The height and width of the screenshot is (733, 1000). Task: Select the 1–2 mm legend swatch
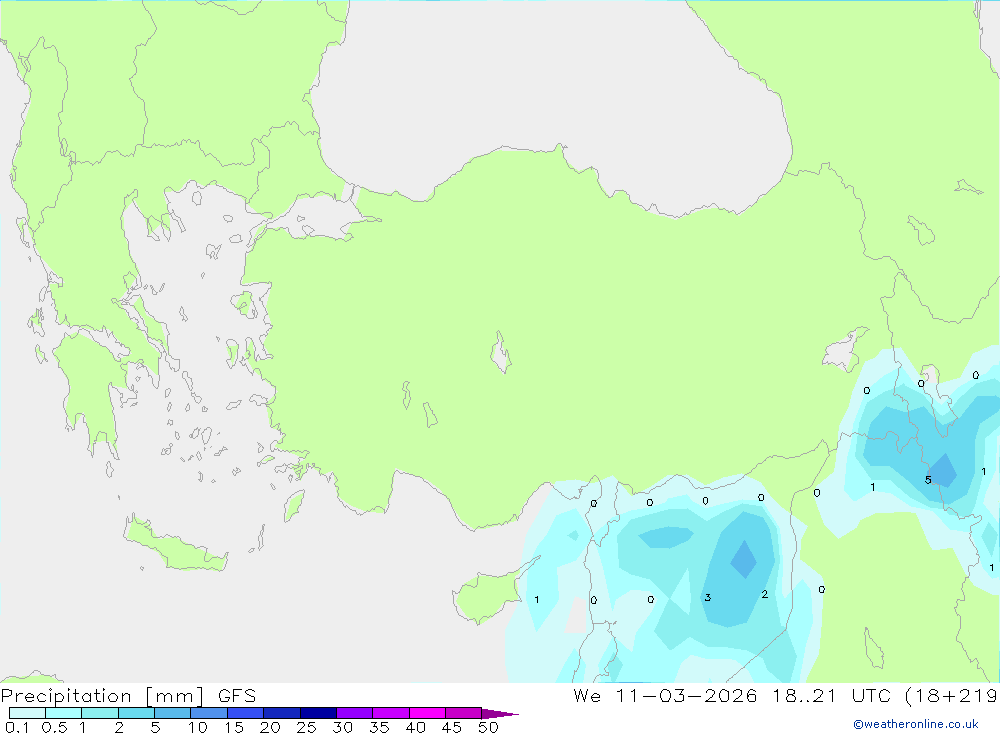(100, 713)
